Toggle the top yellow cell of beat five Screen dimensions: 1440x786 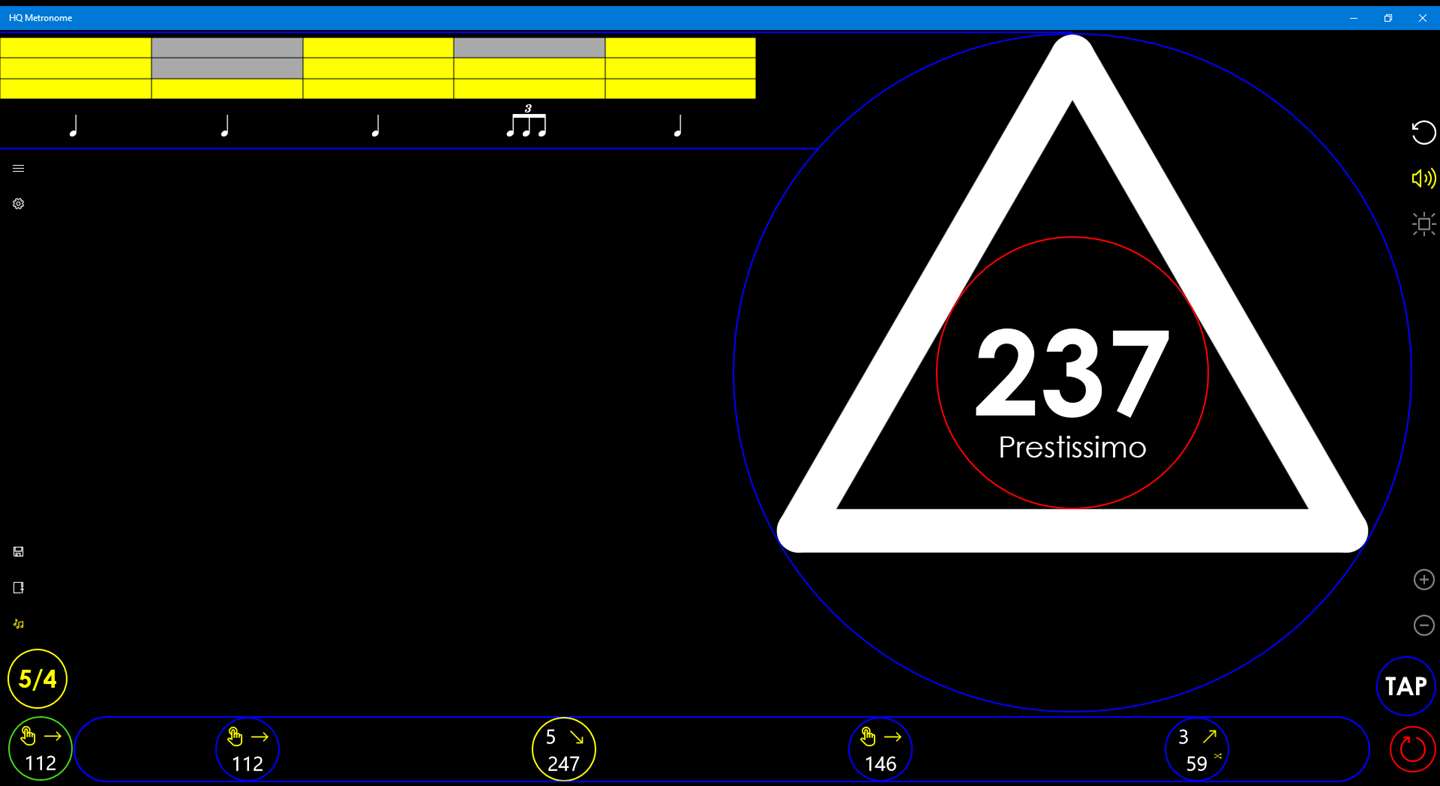[680, 48]
